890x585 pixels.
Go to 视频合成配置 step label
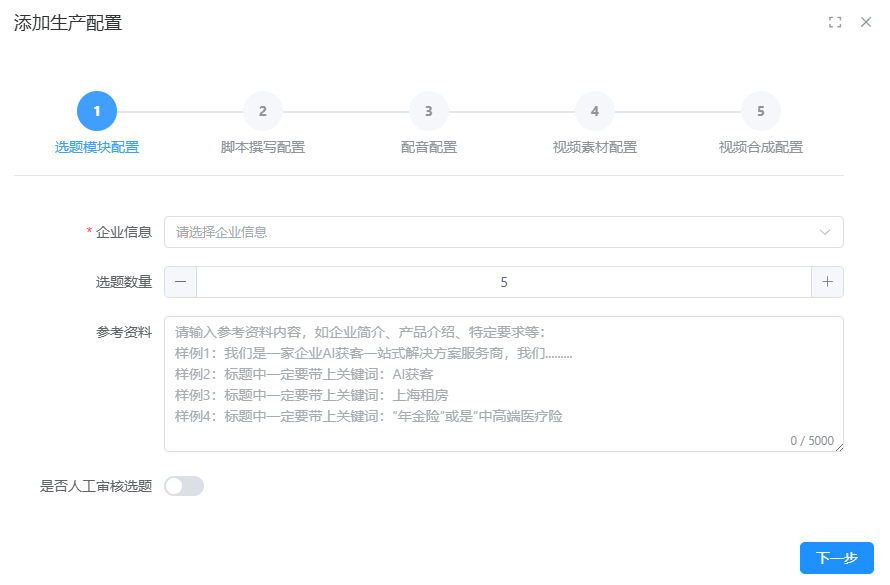pyautogui.click(x=761, y=147)
